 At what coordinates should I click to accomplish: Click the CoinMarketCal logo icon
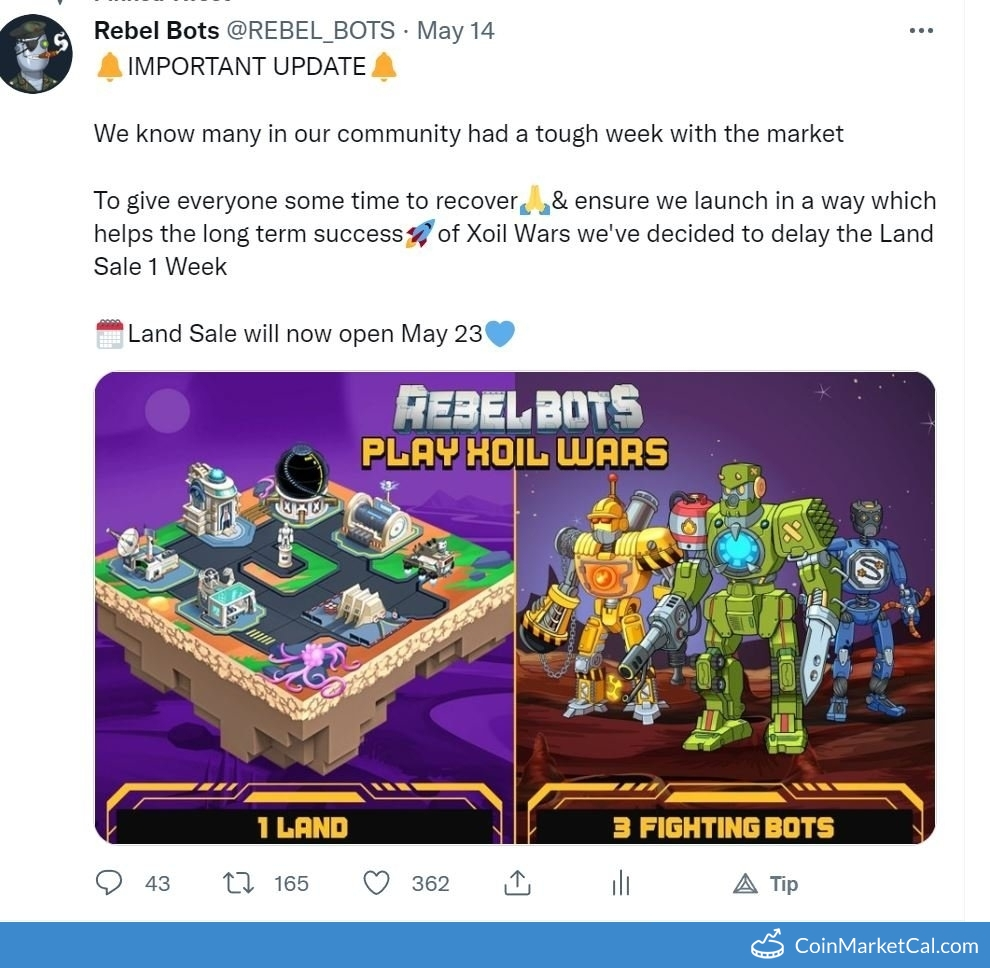(x=767, y=945)
